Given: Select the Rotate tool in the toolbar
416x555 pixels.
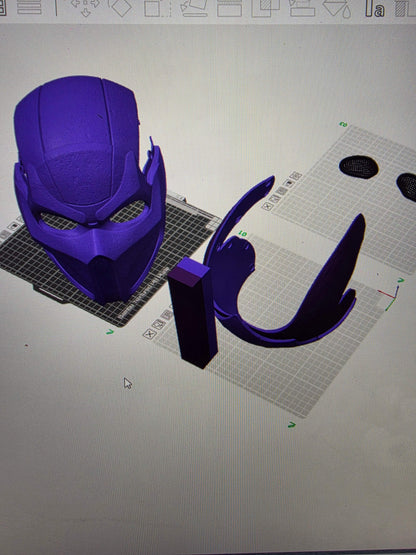Looking at the screenshot, I should pos(120,7).
